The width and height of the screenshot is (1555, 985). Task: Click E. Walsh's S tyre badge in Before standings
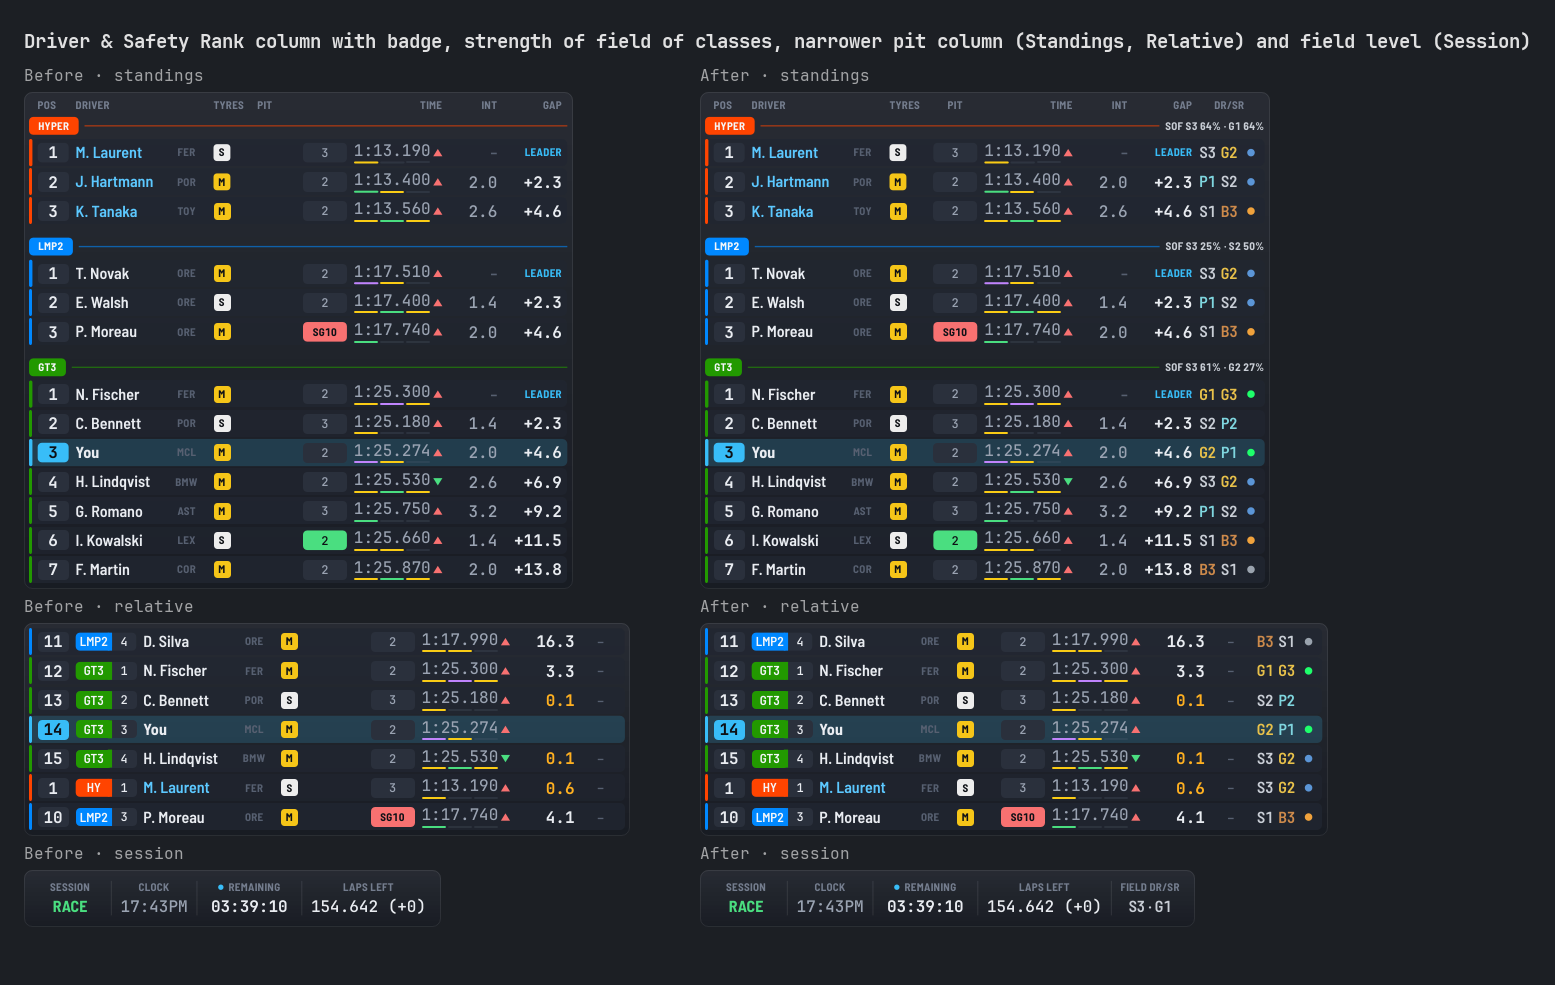click(222, 302)
